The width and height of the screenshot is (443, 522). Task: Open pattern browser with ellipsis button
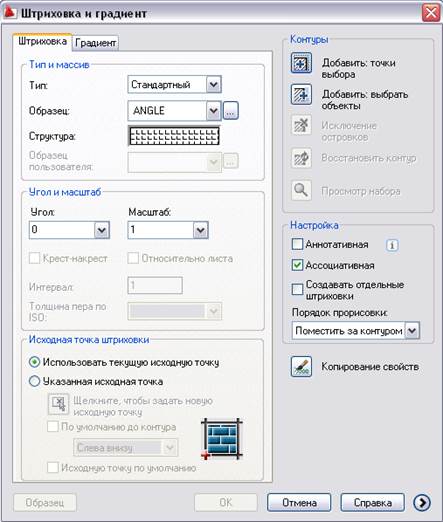tap(231, 111)
